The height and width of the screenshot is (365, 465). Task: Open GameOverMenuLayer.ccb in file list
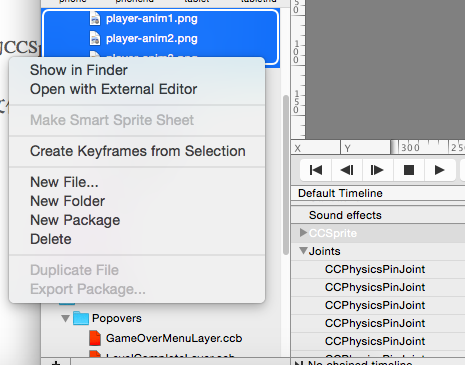[174, 338]
